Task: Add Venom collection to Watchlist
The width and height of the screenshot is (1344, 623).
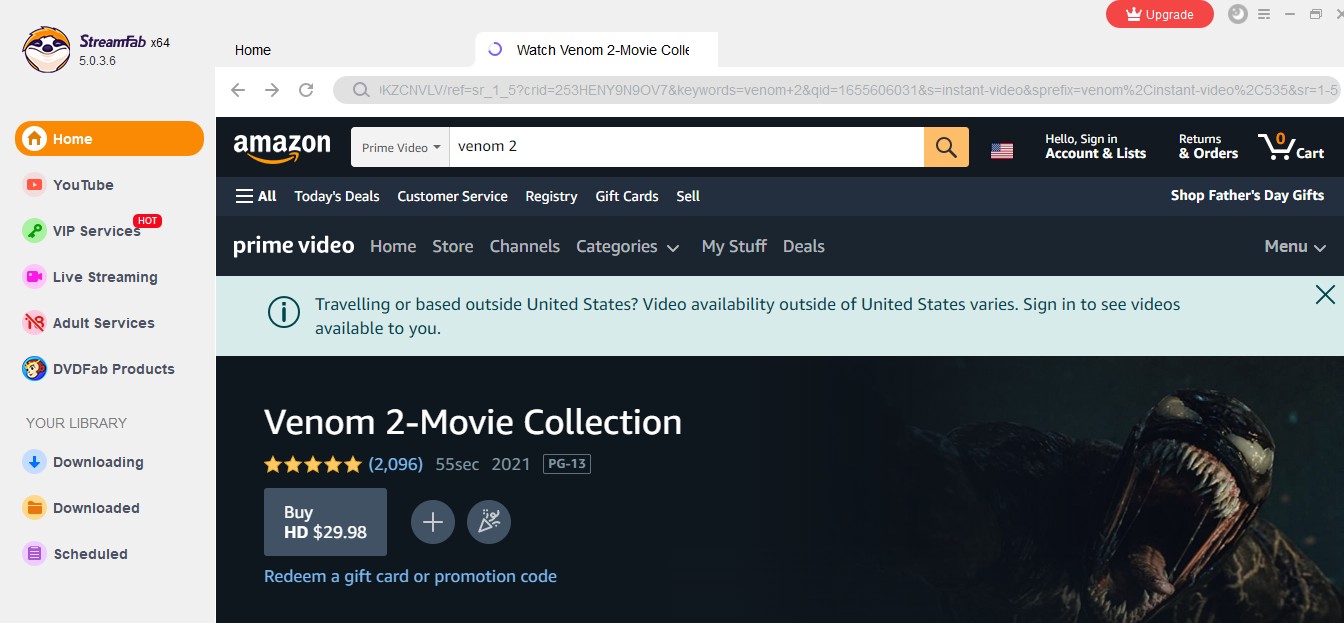Action: pos(433,522)
